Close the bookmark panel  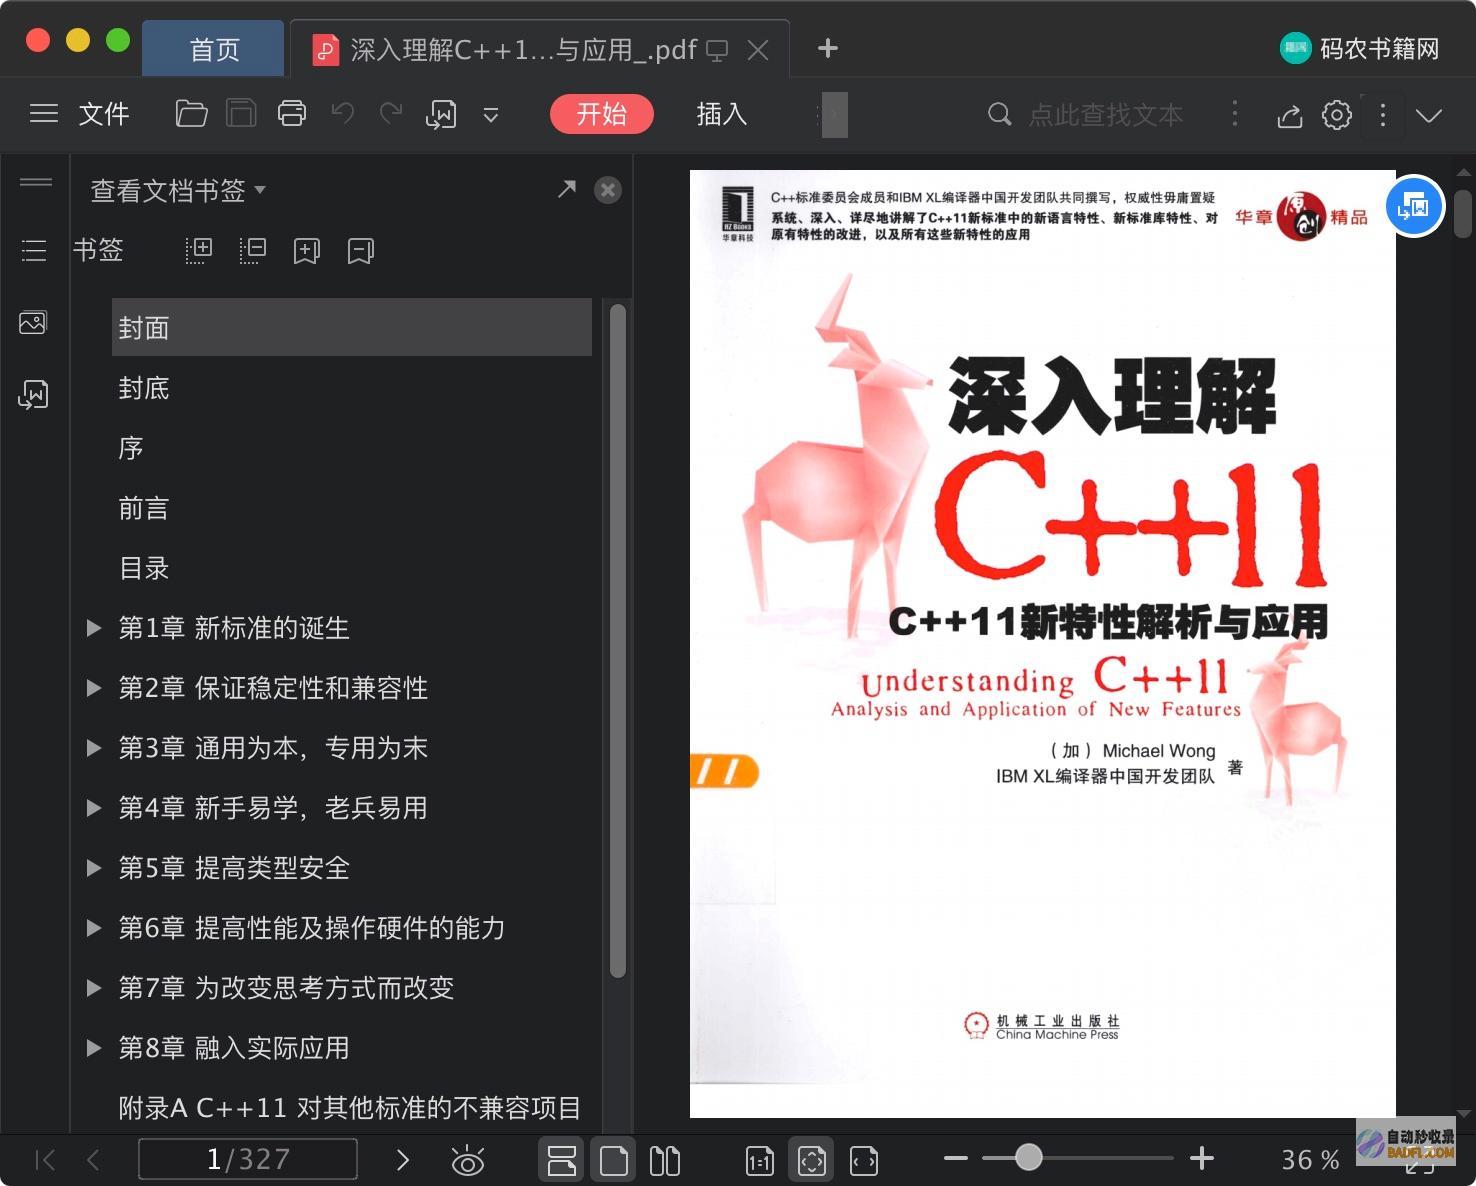[608, 190]
